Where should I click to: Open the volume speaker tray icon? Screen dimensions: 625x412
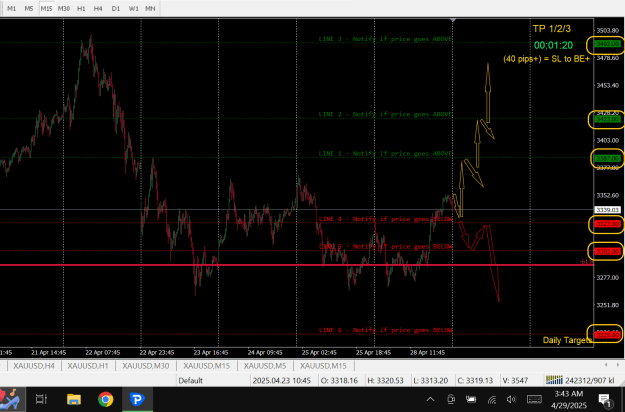point(511,399)
